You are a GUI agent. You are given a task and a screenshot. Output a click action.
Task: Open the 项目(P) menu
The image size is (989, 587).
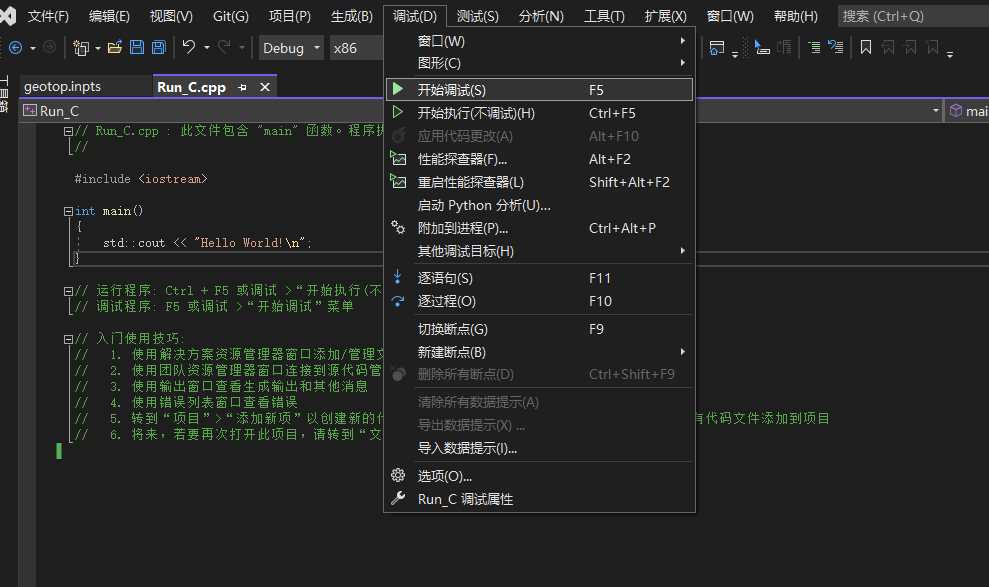290,16
